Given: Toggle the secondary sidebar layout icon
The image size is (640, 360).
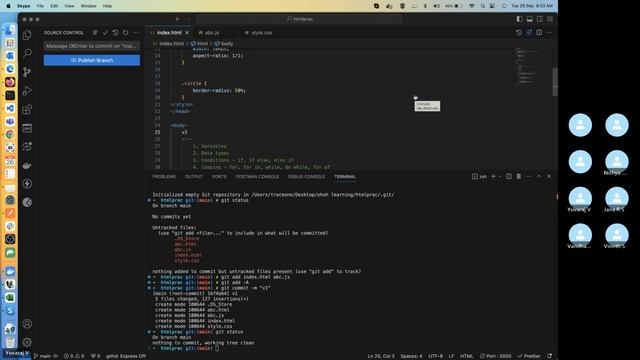Looking at the screenshot, I should 540,19.
